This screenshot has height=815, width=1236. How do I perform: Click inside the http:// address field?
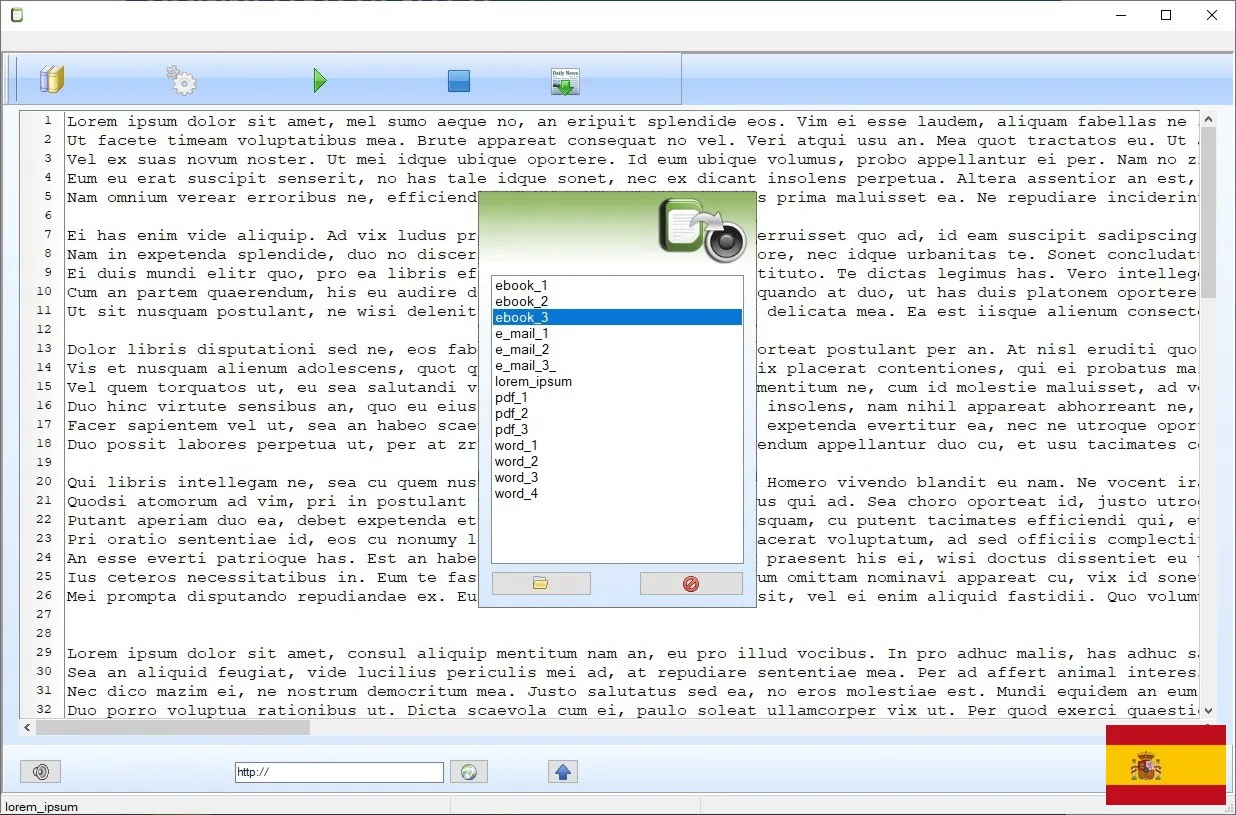pyautogui.click(x=338, y=771)
